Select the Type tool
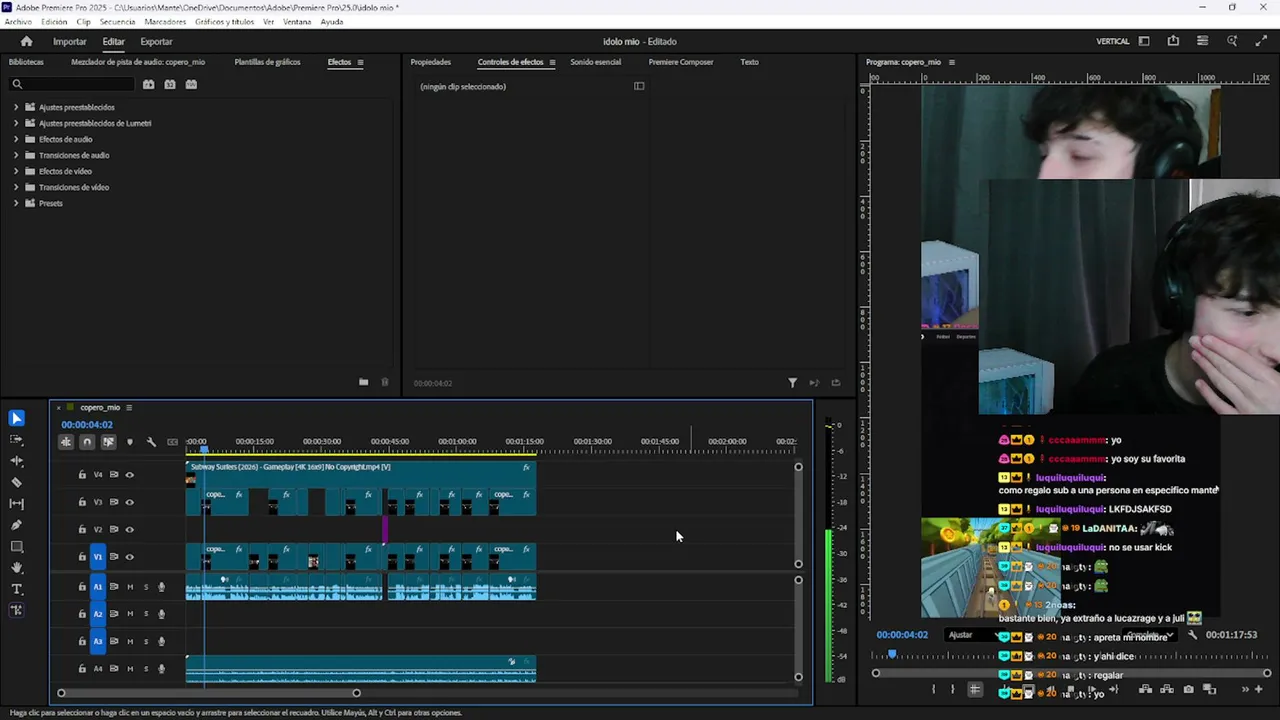Viewport: 1280px width, 720px height. coord(17,589)
